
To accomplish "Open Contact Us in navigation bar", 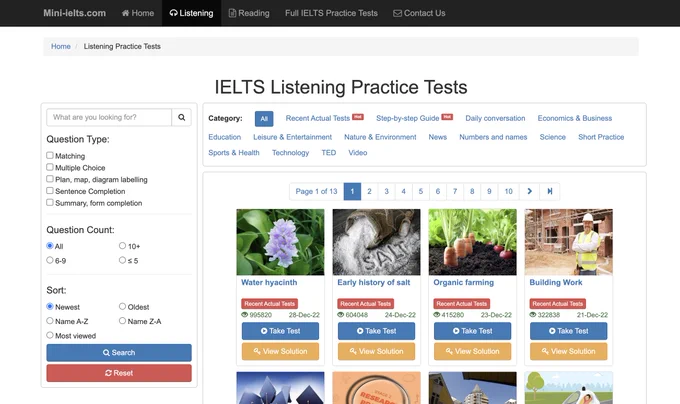I will pyautogui.click(x=419, y=13).
